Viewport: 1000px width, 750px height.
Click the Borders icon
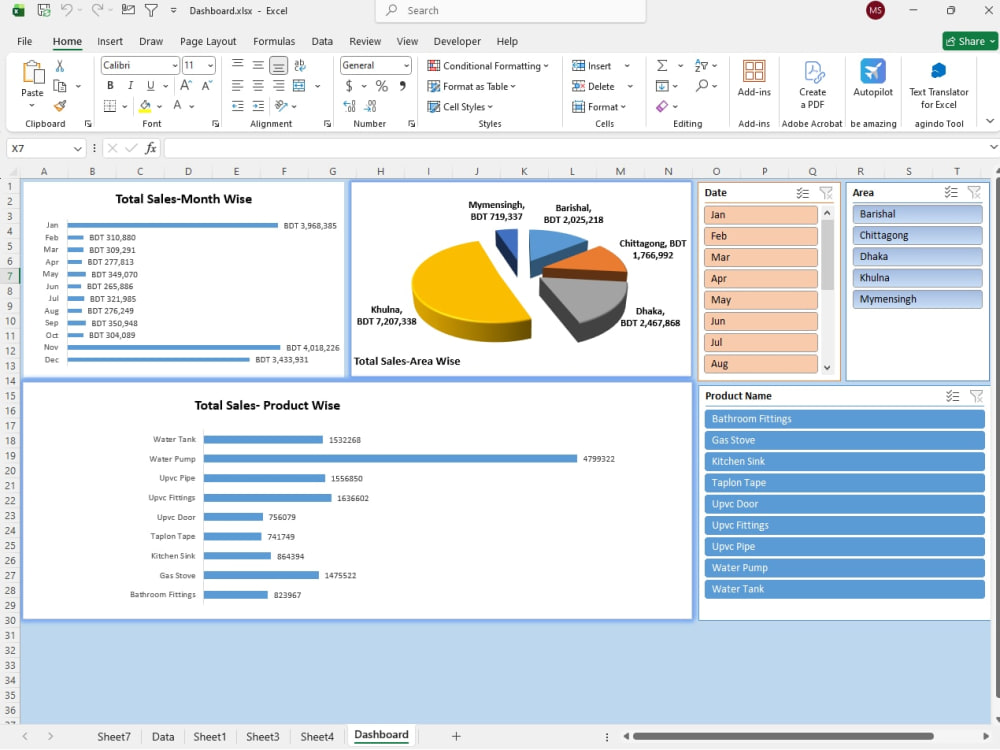pos(110,106)
